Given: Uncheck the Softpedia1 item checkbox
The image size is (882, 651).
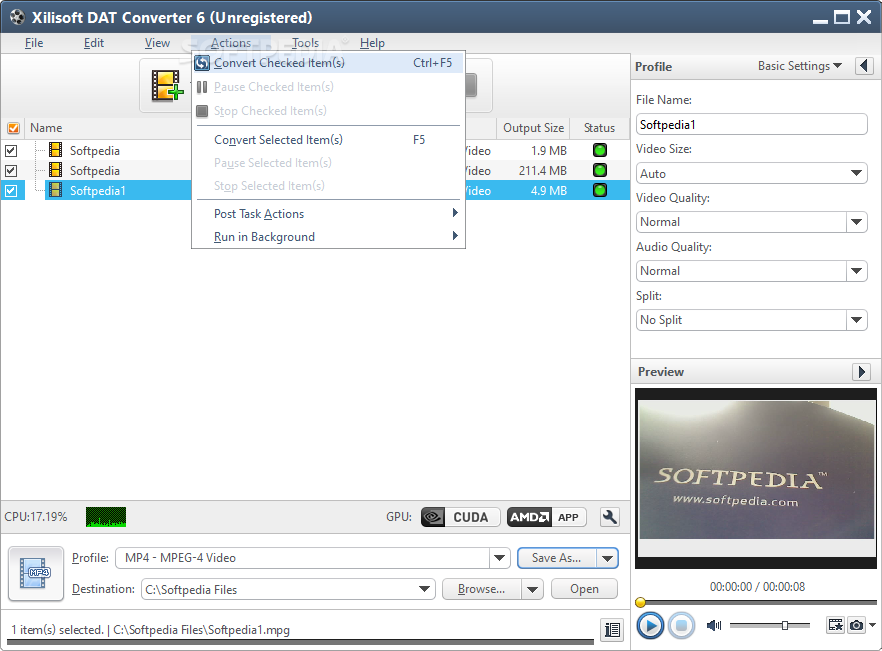Looking at the screenshot, I should click(x=11, y=191).
